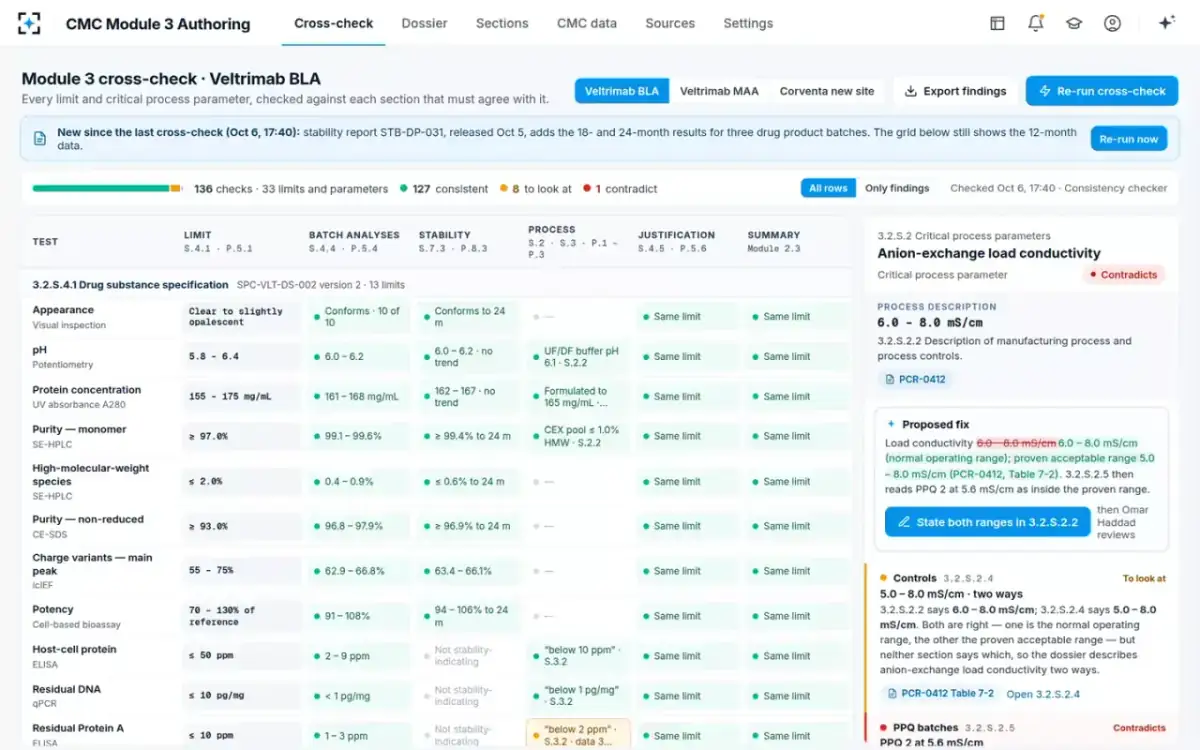The height and width of the screenshot is (750, 1200).
Task: Click State both ranges in 3.2.S.2.2
Action: coord(987,521)
